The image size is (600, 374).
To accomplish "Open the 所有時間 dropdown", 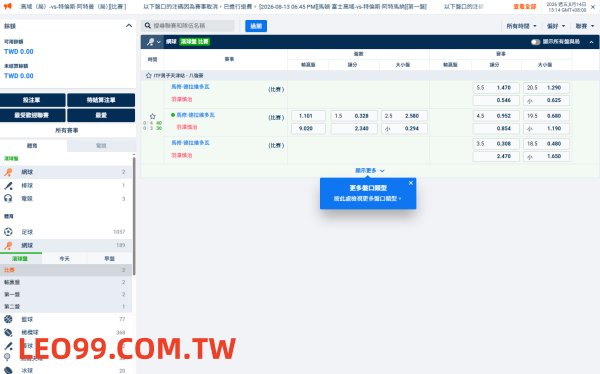I will pos(521,26).
